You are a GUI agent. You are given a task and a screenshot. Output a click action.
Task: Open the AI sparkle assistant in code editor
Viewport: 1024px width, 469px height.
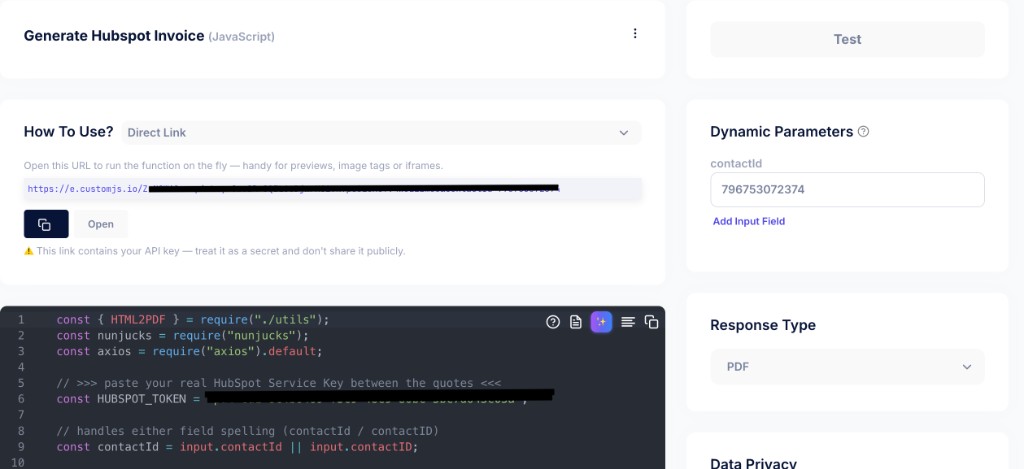(x=601, y=321)
